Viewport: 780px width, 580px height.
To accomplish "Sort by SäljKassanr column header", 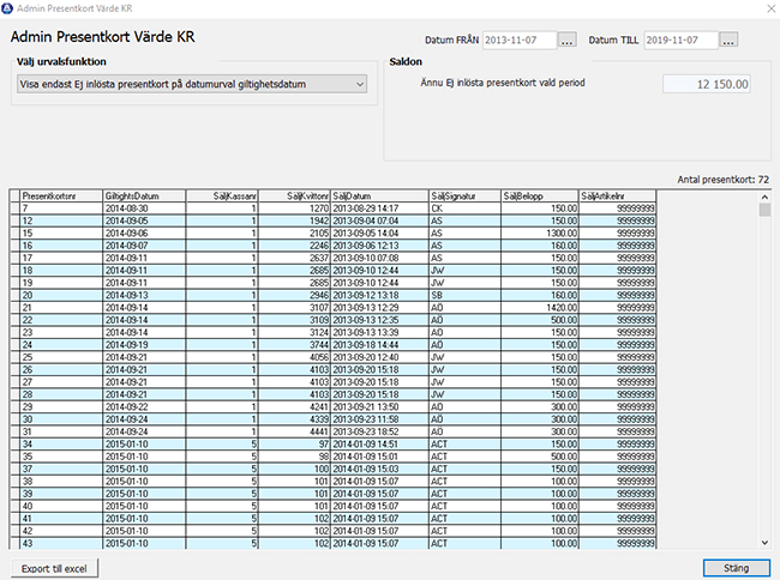I will point(222,196).
